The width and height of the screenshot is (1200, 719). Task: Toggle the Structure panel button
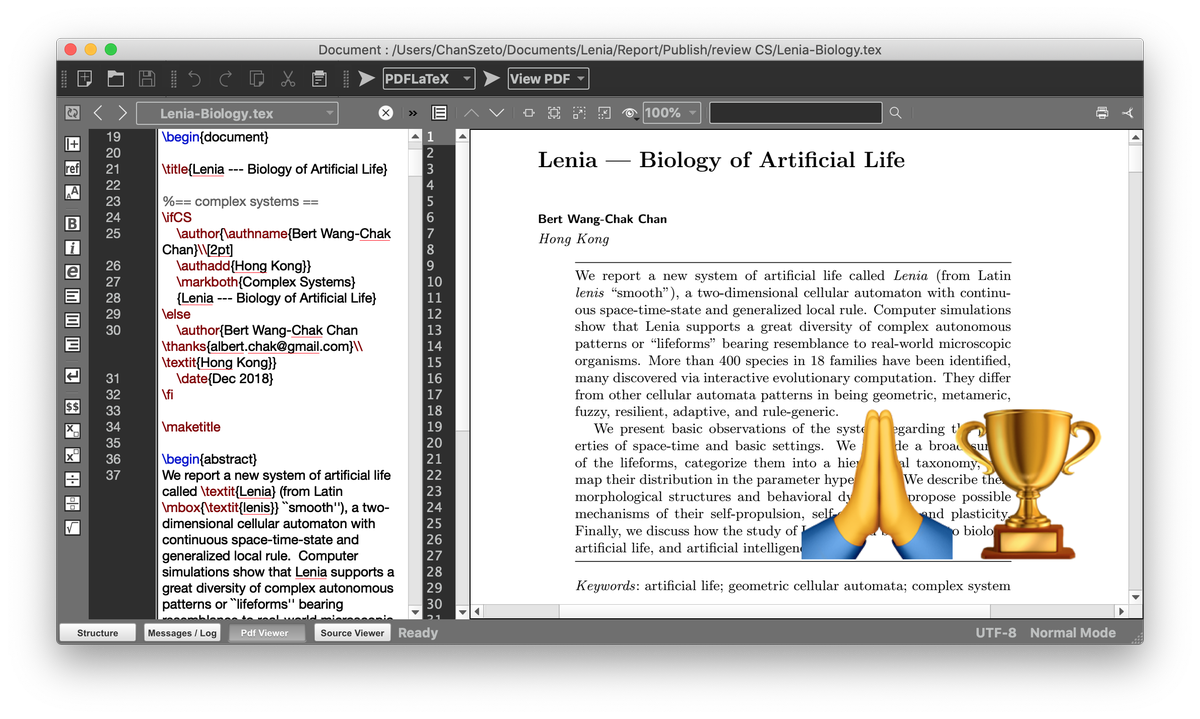coord(98,633)
